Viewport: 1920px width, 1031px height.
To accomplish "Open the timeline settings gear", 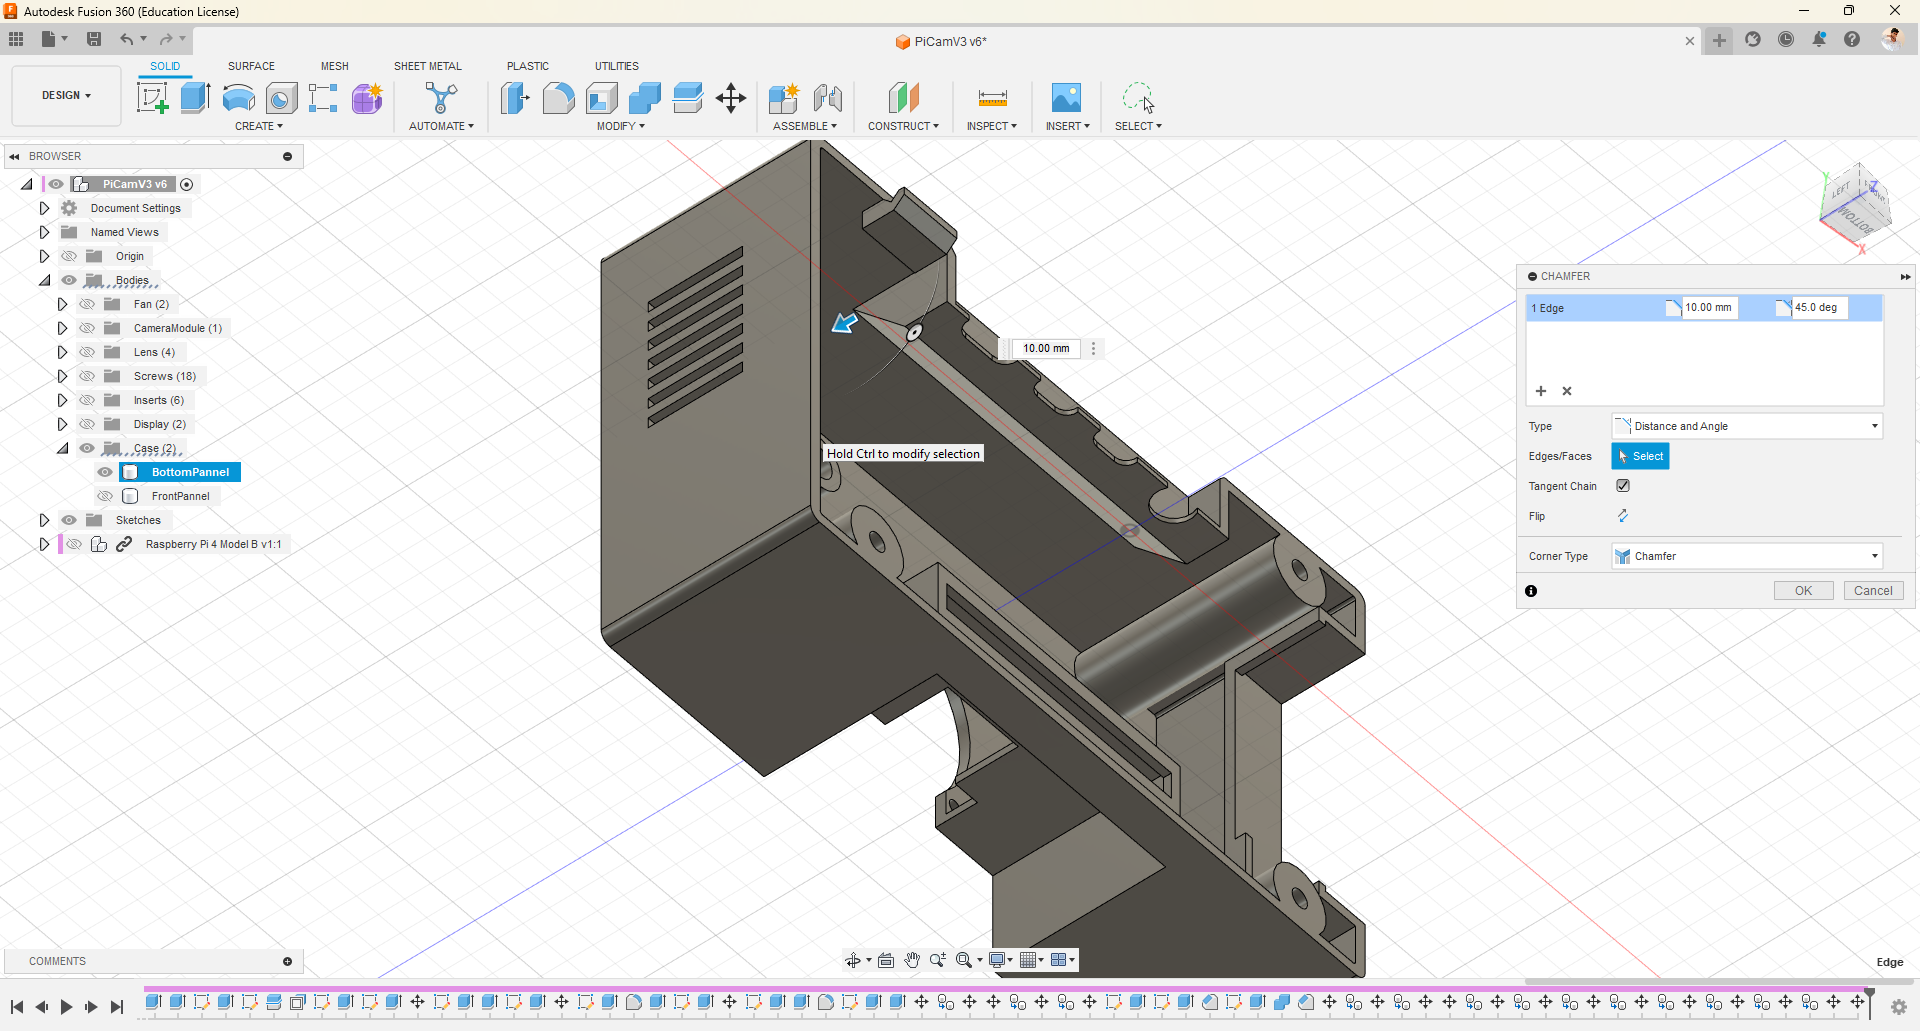I will tap(1899, 1007).
